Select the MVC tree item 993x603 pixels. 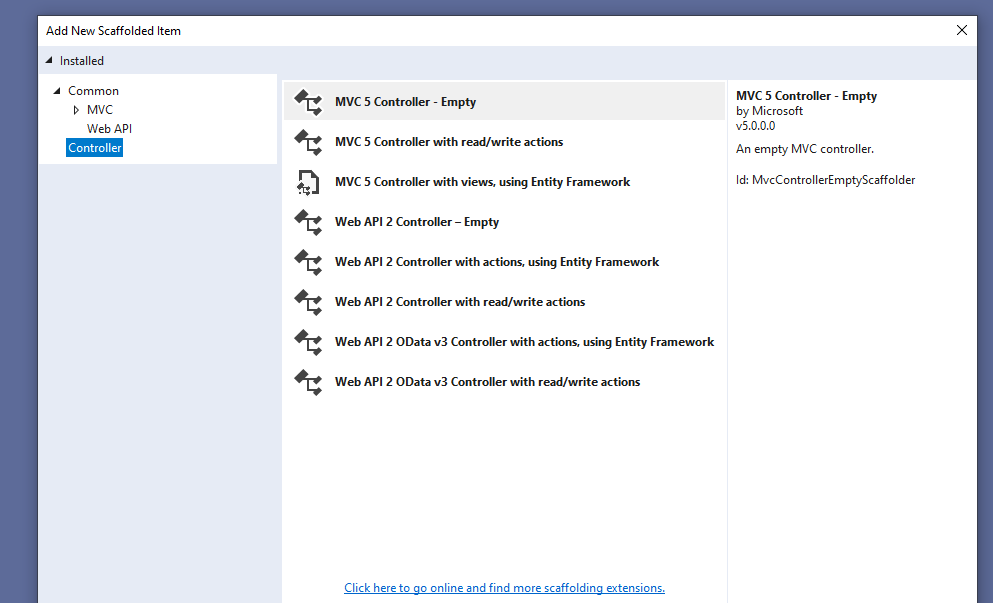click(99, 110)
